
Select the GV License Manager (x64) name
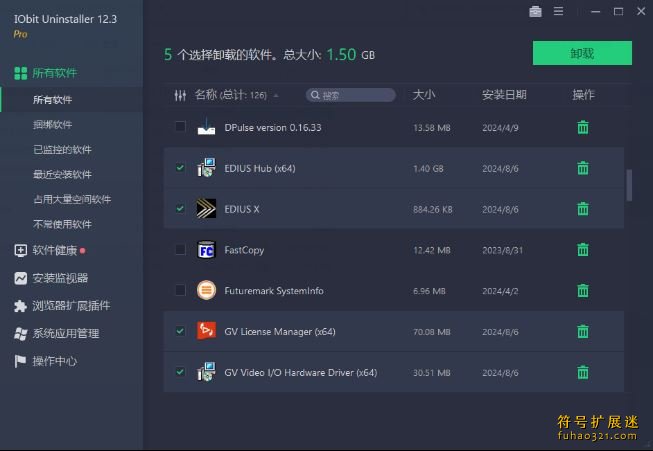280,331
